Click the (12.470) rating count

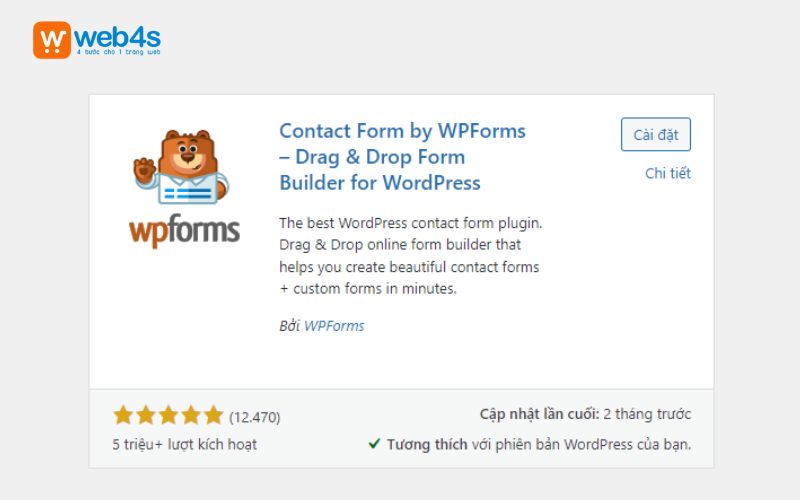(254, 416)
